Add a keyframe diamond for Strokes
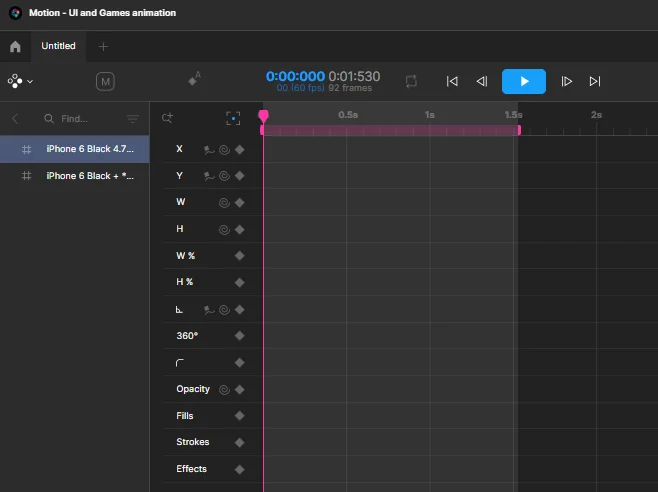 240,442
